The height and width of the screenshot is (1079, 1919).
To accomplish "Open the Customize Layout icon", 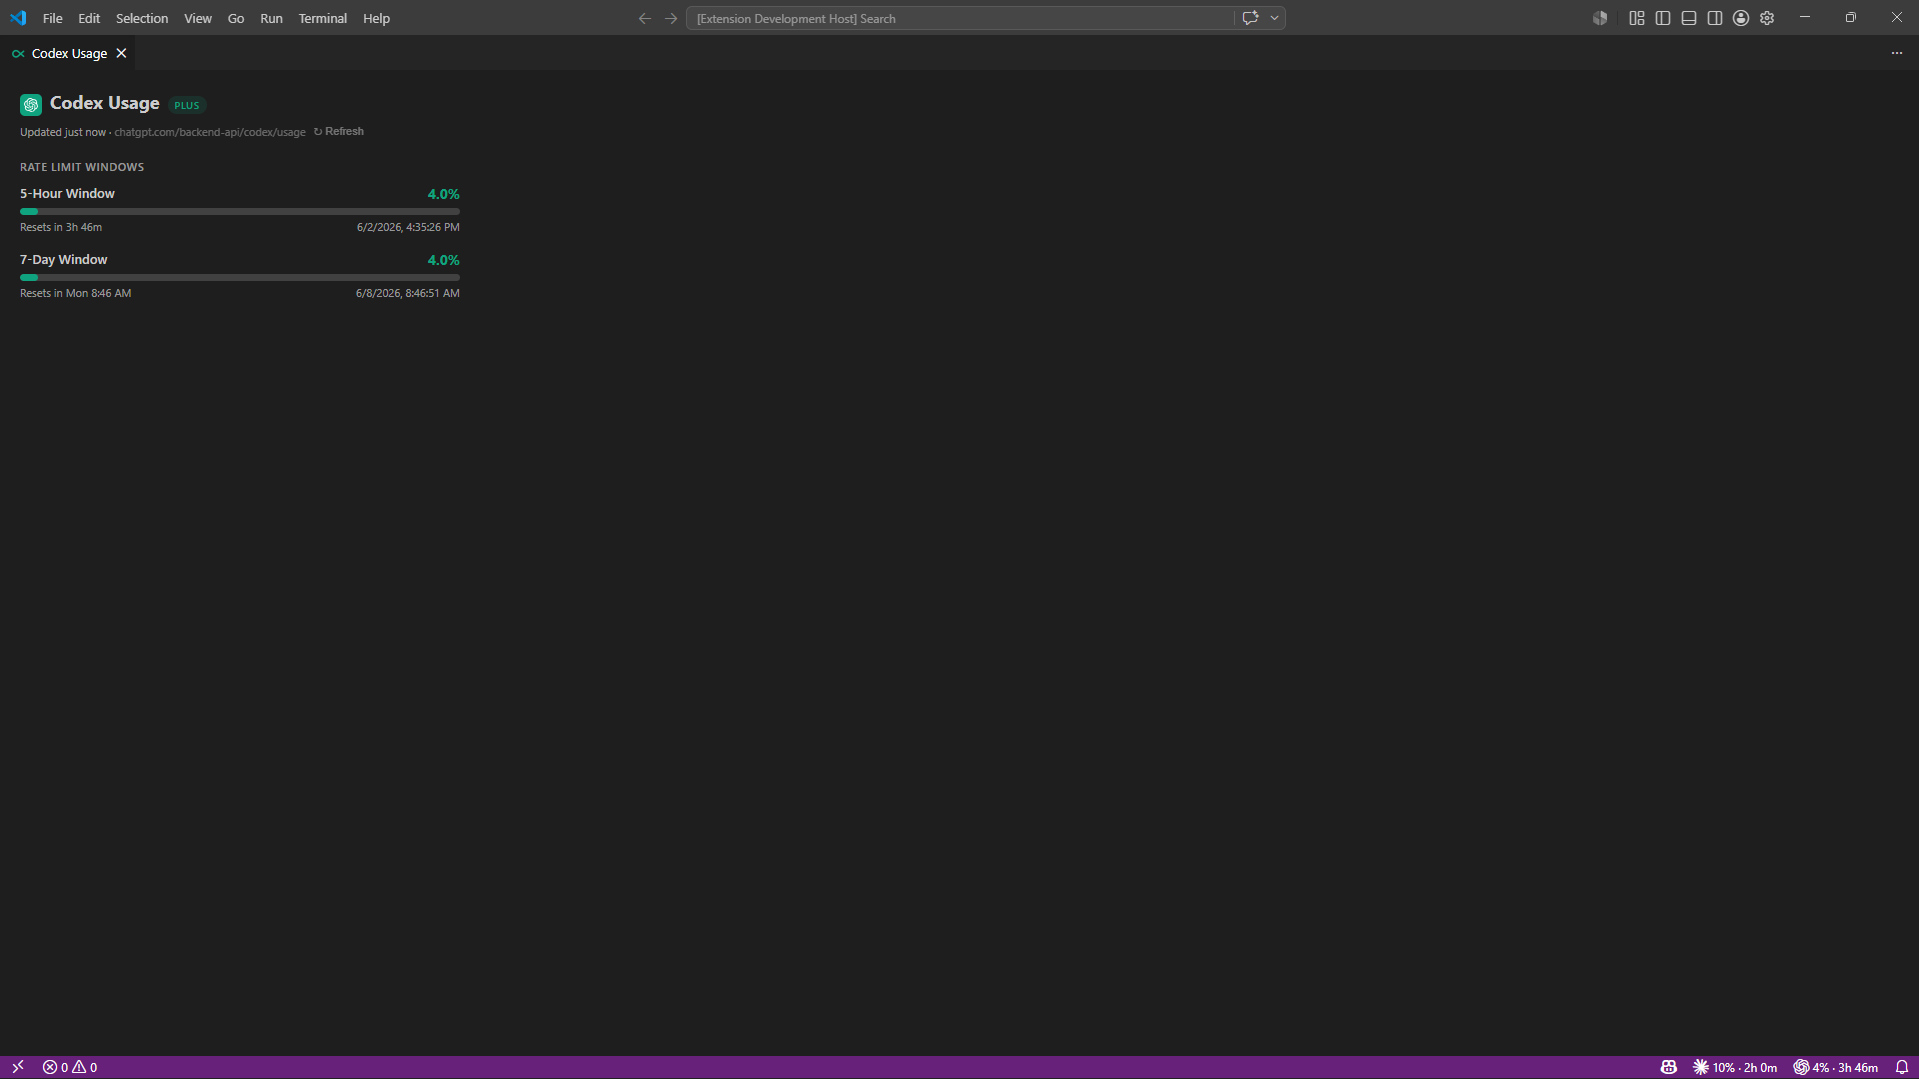I will click(1637, 18).
